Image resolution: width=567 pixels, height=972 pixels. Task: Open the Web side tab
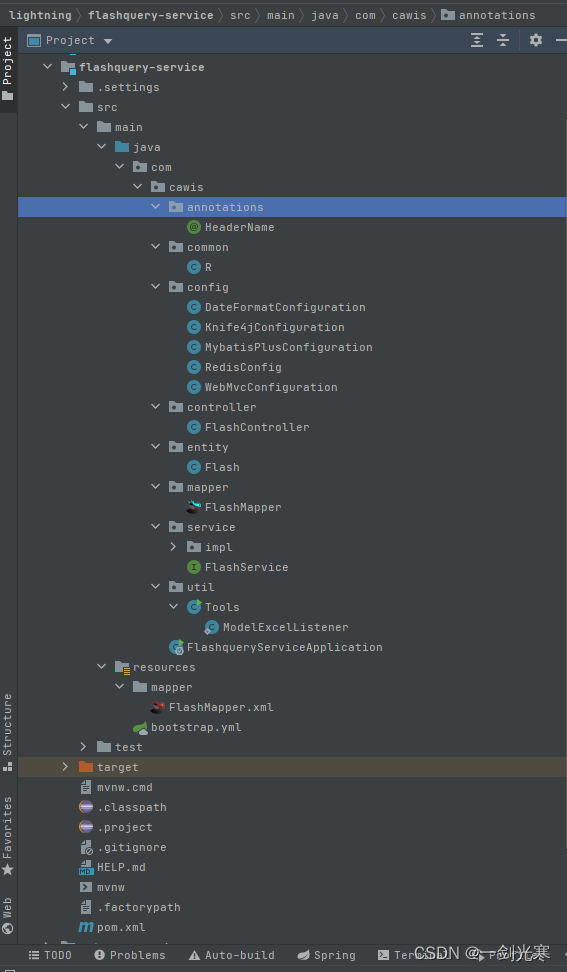7,916
